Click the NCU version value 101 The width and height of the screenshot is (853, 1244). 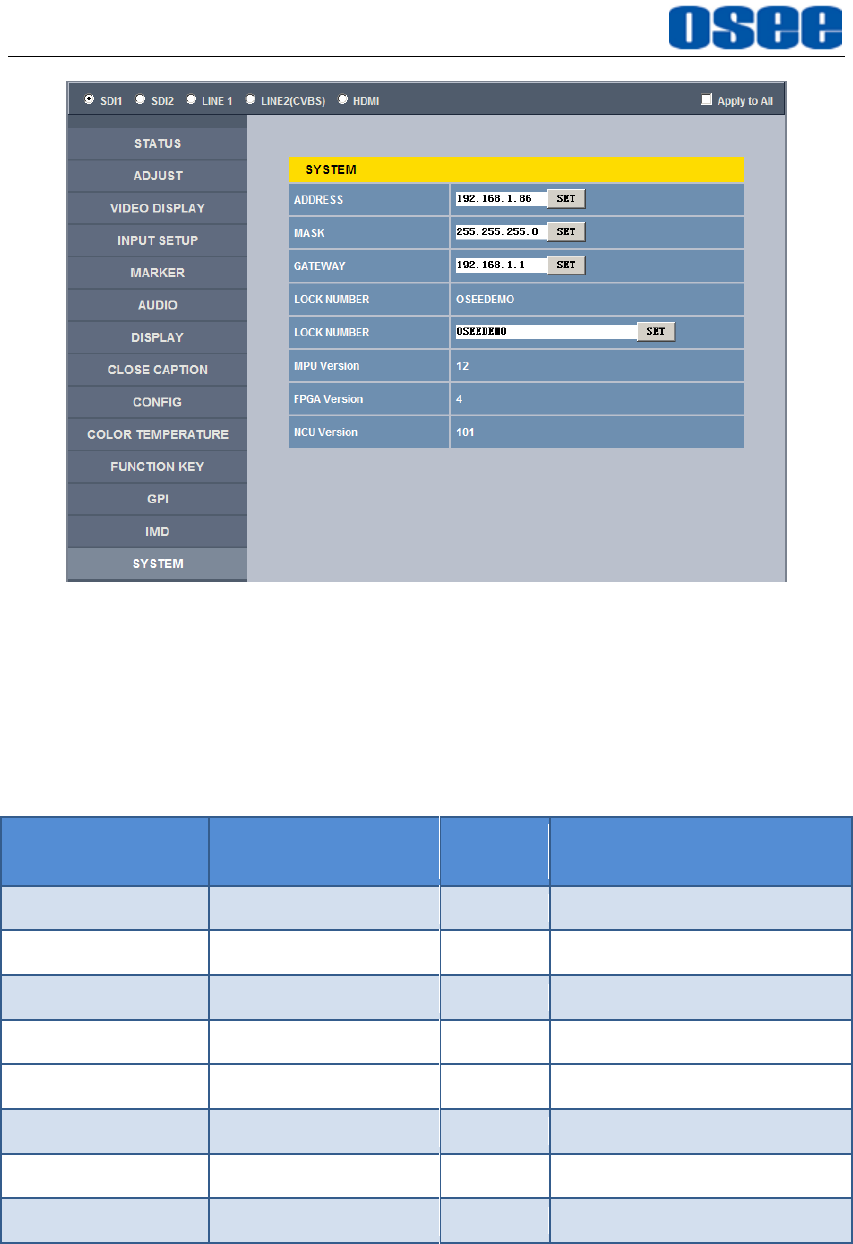tap(465, 432)
